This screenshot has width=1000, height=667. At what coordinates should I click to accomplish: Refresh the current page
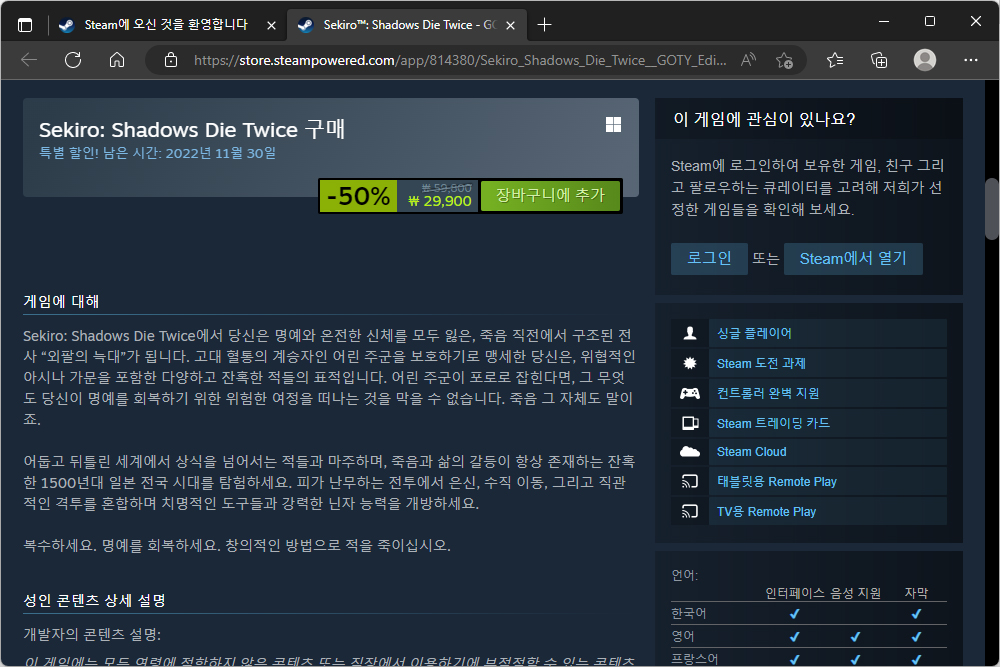tap(73, 60)
